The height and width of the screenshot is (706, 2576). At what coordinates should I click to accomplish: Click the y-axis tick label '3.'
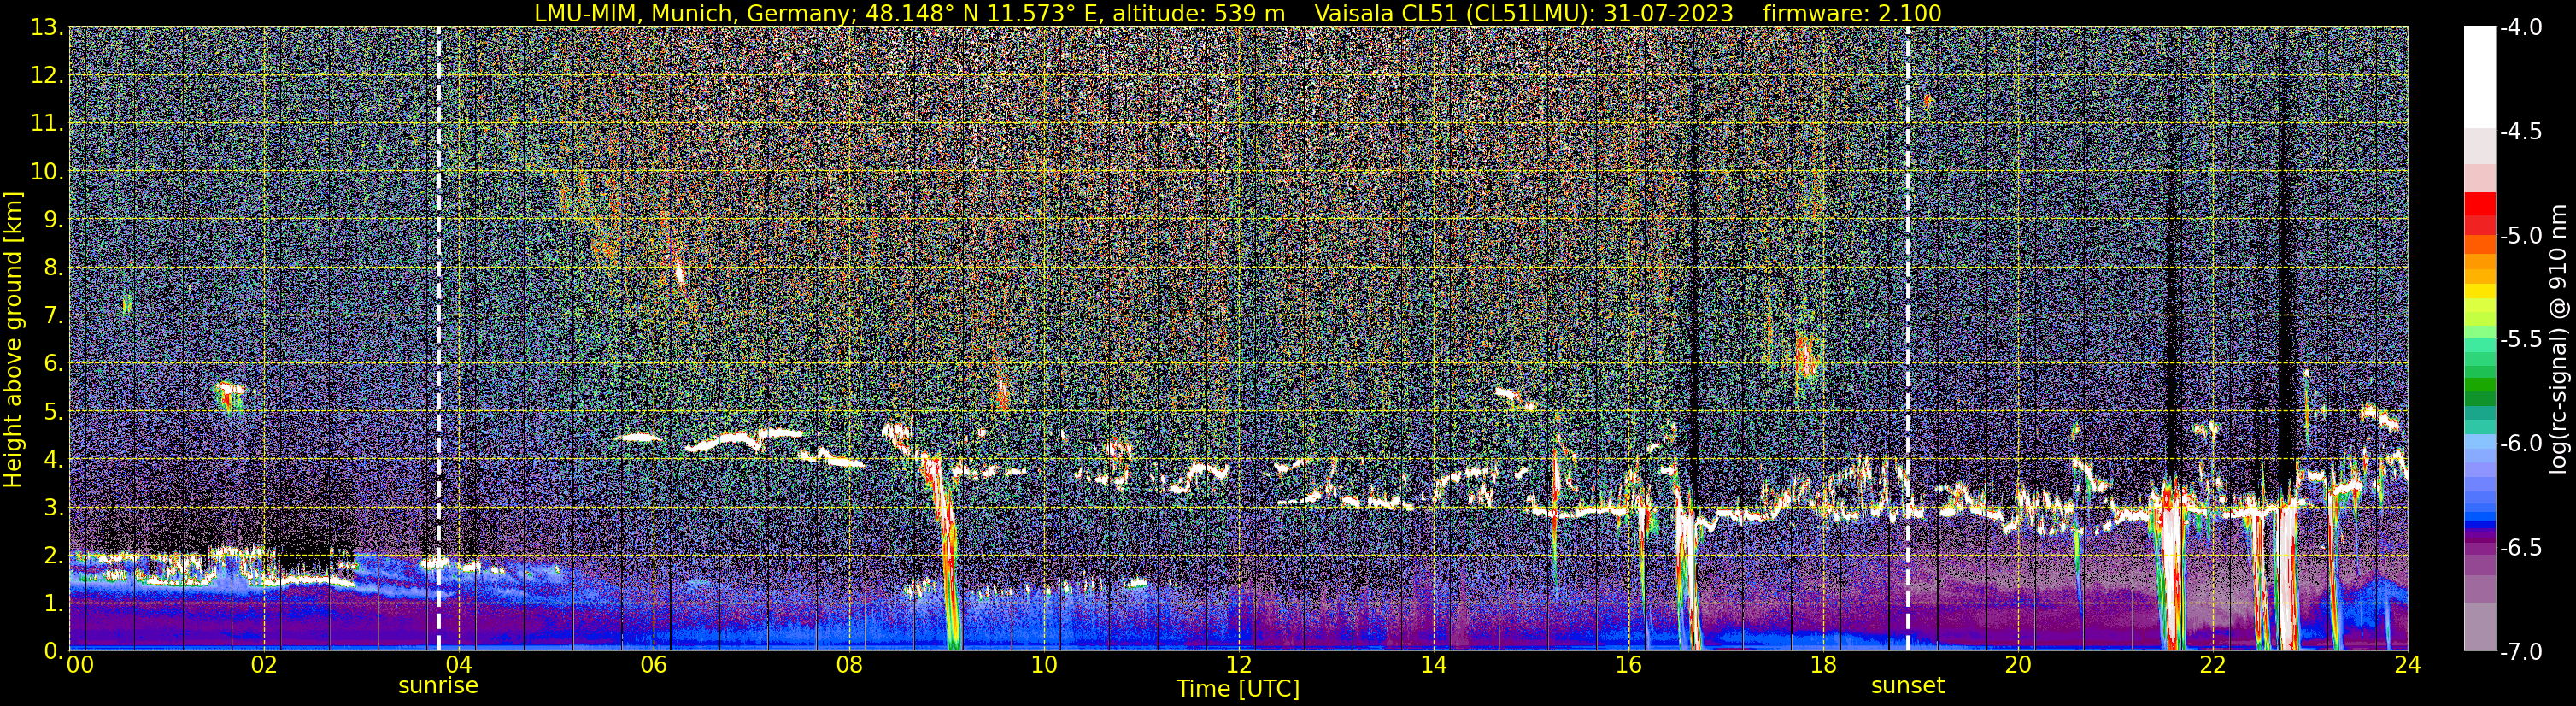pos(53,508)
